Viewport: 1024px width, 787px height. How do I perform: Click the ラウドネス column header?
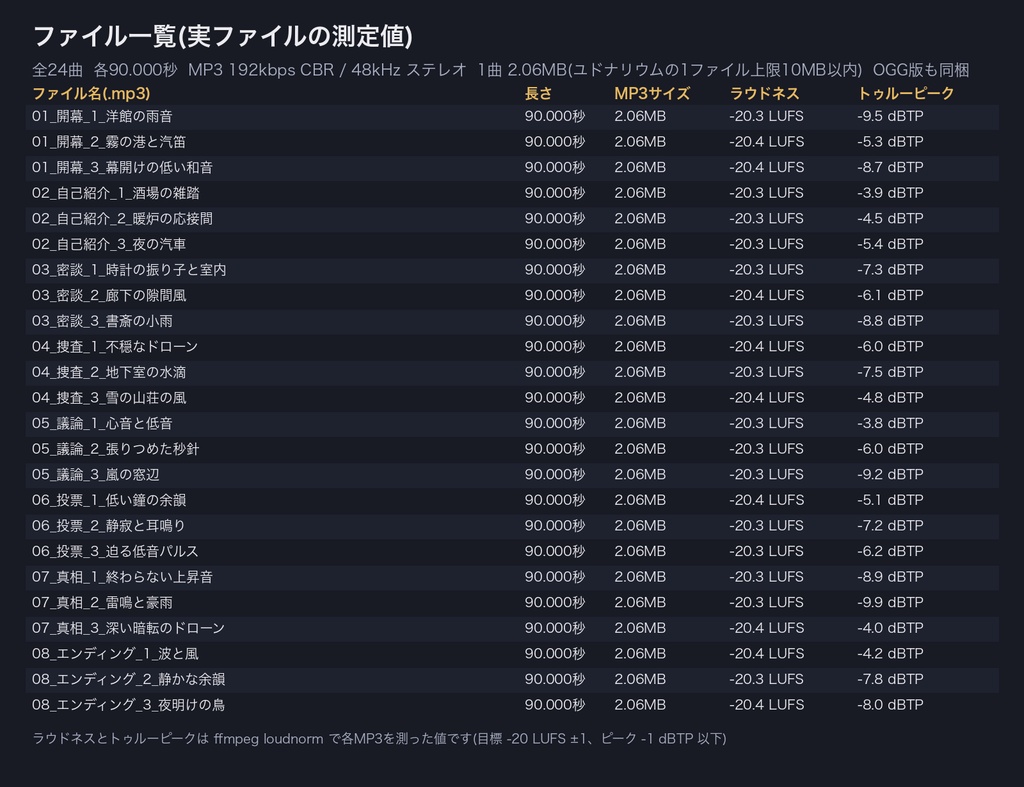(x=764, y=93)
